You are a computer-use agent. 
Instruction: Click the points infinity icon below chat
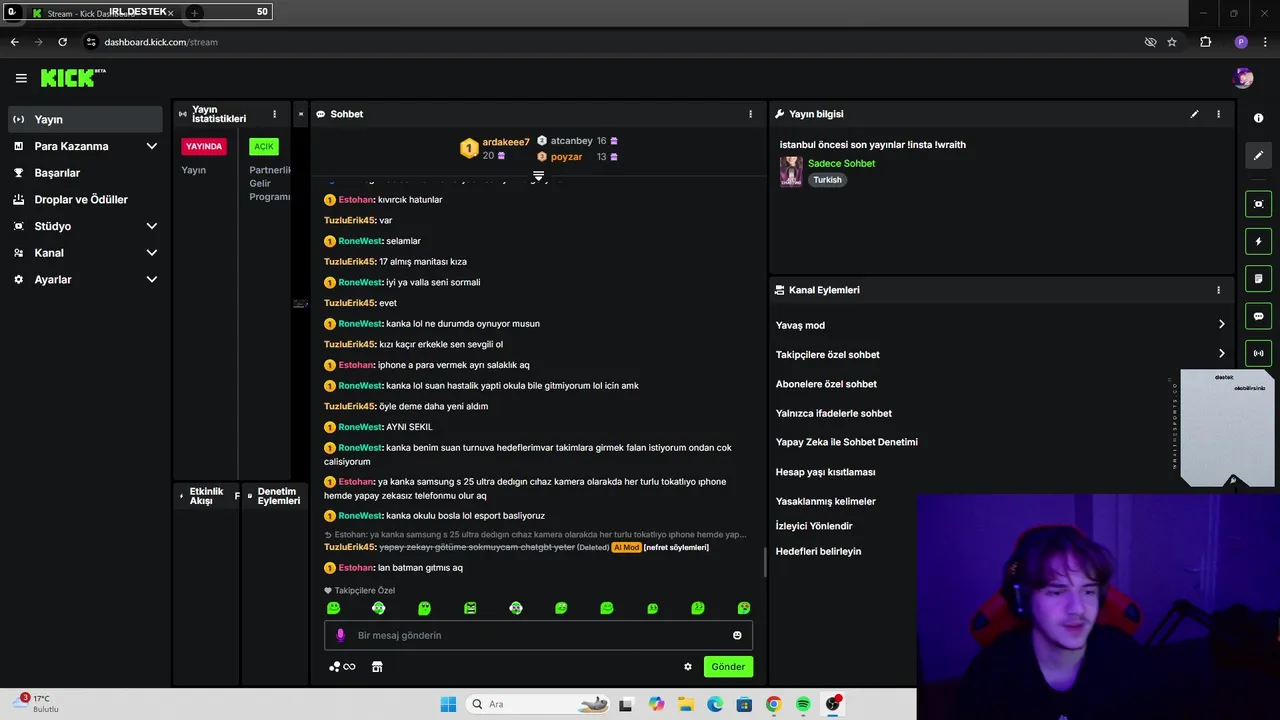coord(342,667)
